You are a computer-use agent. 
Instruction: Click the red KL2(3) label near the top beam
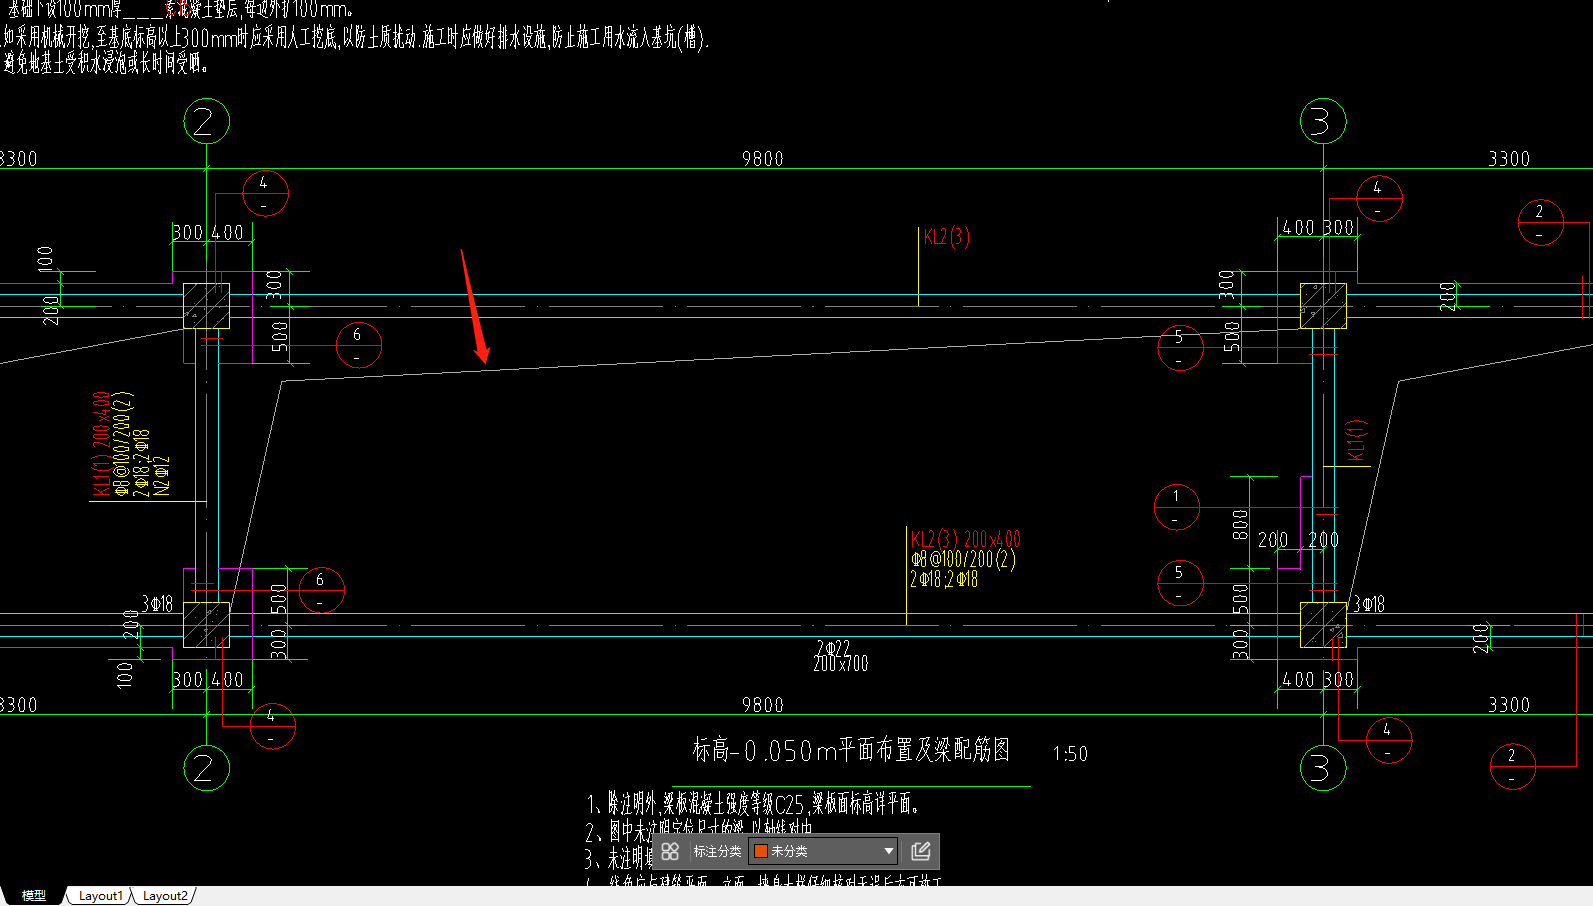(946, 237)
